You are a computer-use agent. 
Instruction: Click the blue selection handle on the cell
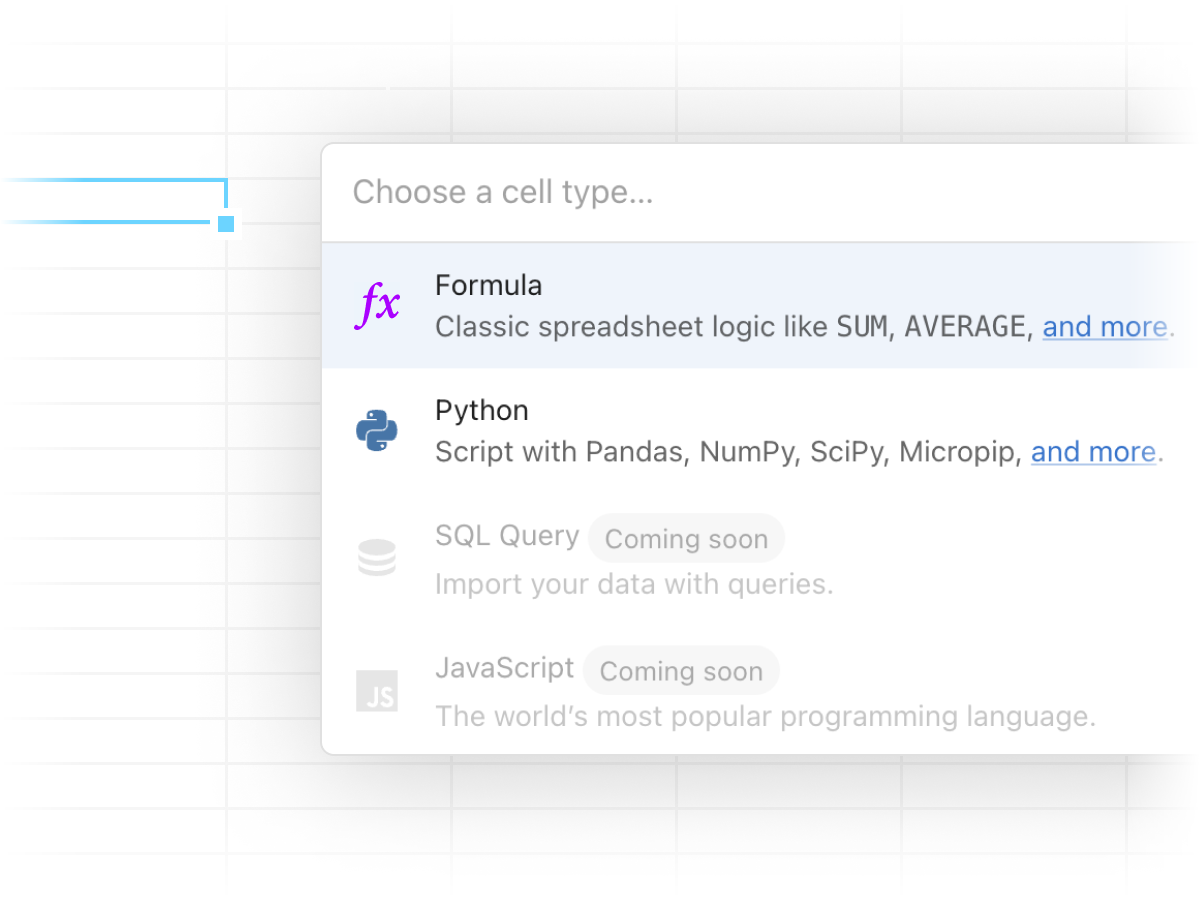pos(226,224)
